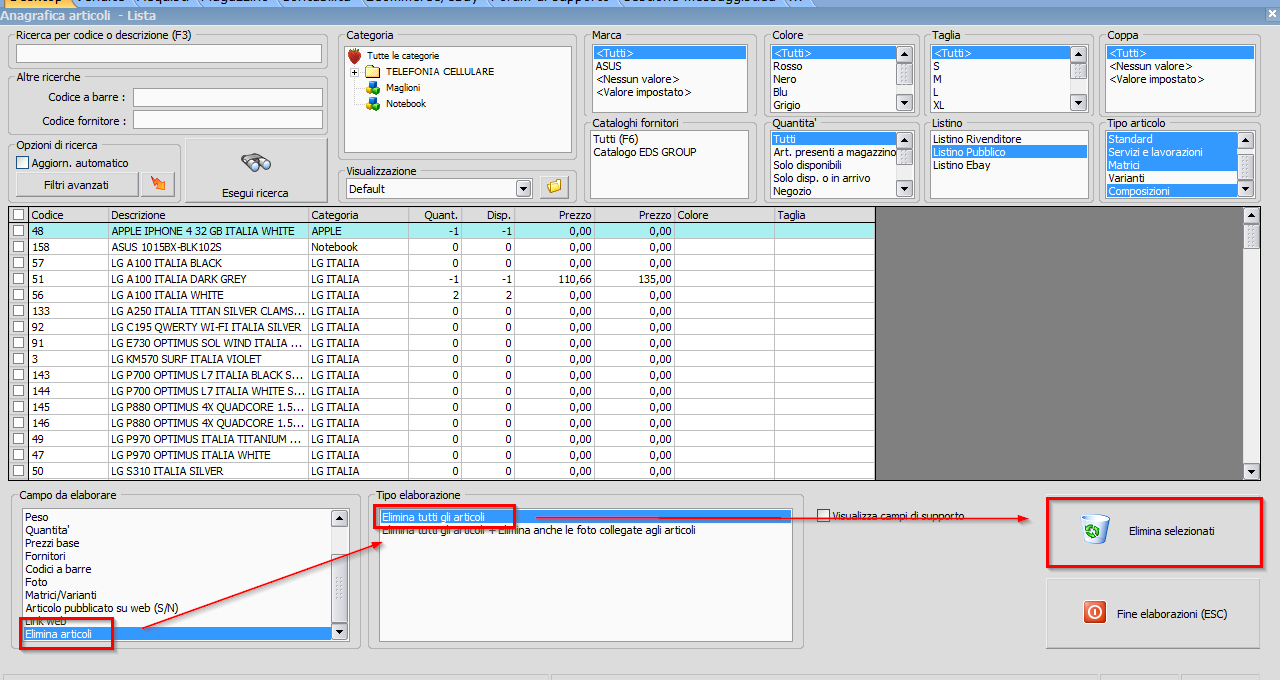Screen dimensions: 1280x680
Task: Choose Nero in the Colore list
Action: pyautogui.click(x=834, y=79)
